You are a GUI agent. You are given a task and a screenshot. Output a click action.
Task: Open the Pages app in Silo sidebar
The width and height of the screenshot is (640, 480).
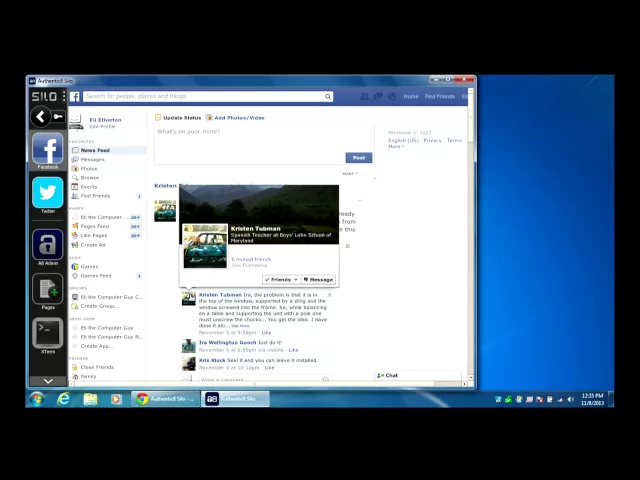pos(48,289)
